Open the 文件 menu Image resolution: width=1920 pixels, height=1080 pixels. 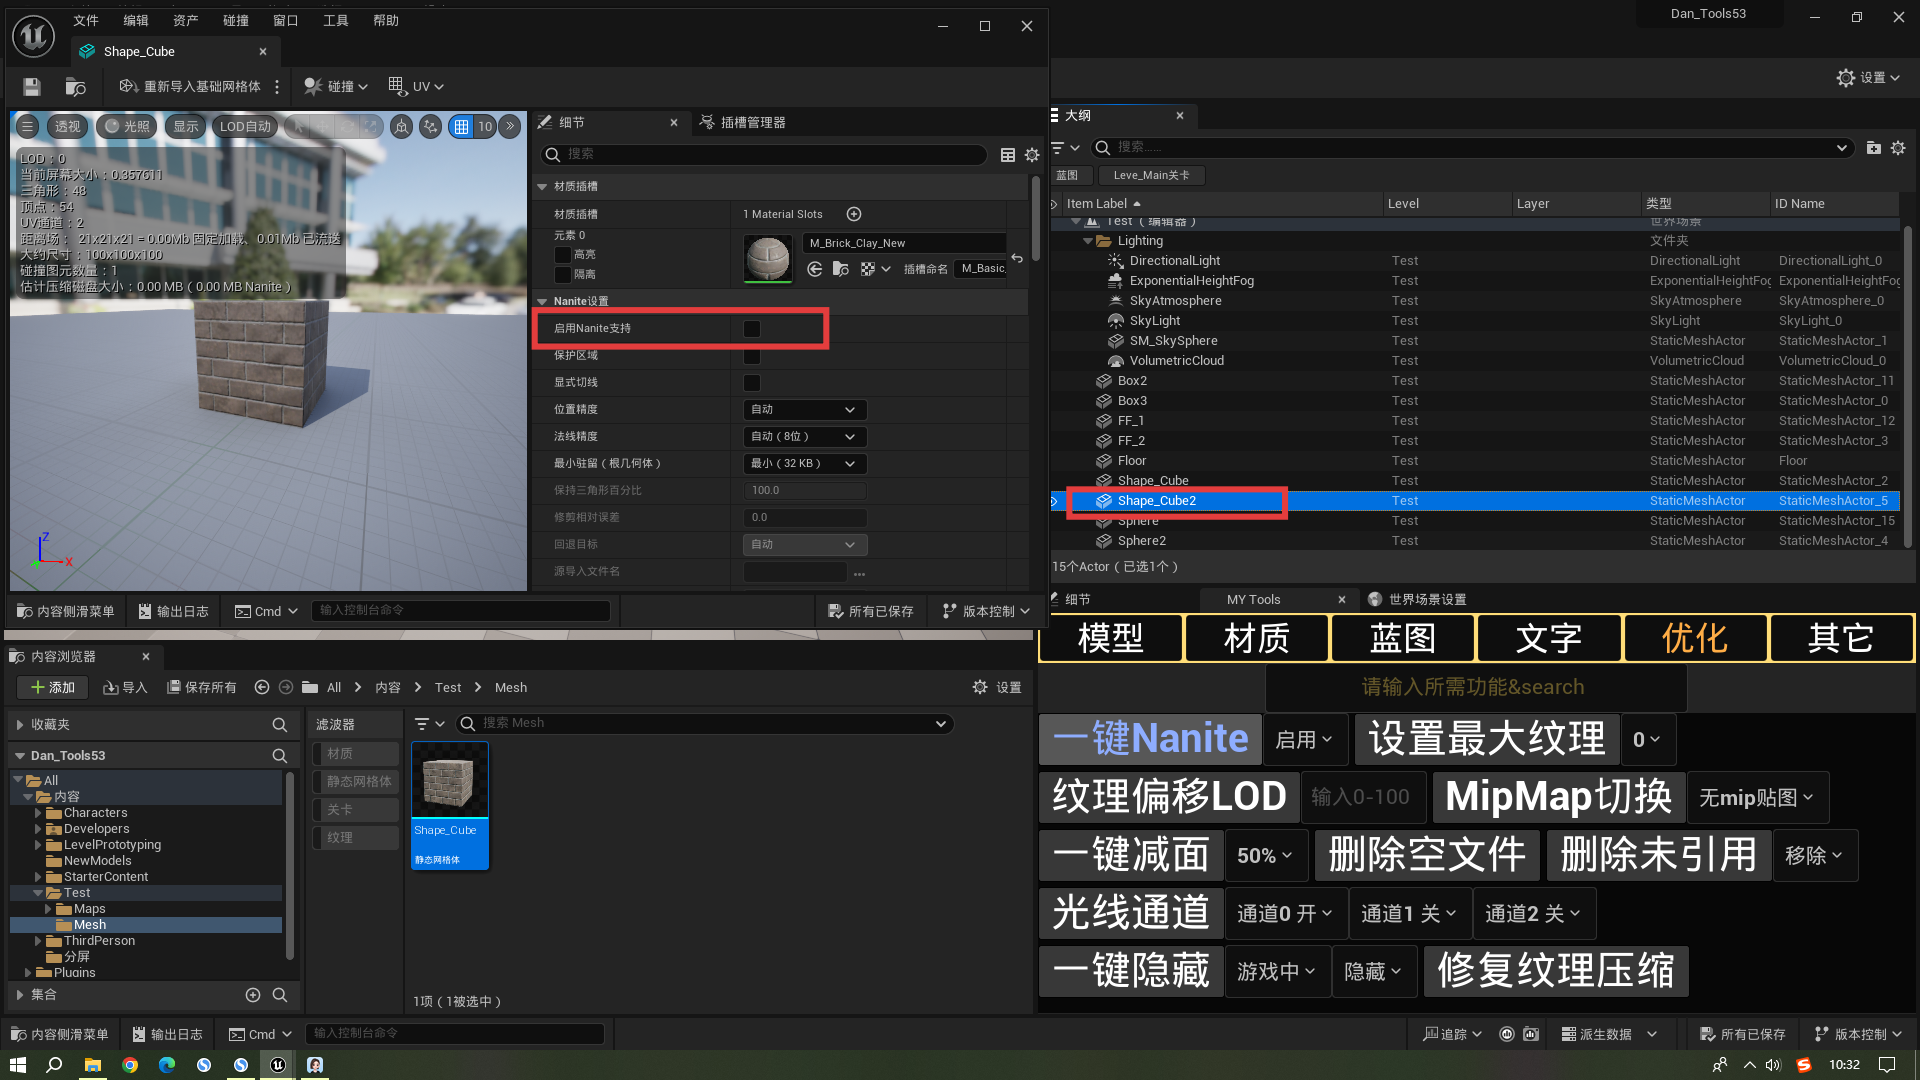[86, 20]
